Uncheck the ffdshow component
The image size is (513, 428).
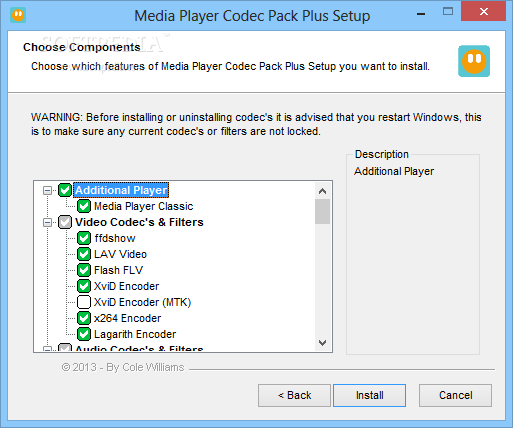(x=84, y=238)
